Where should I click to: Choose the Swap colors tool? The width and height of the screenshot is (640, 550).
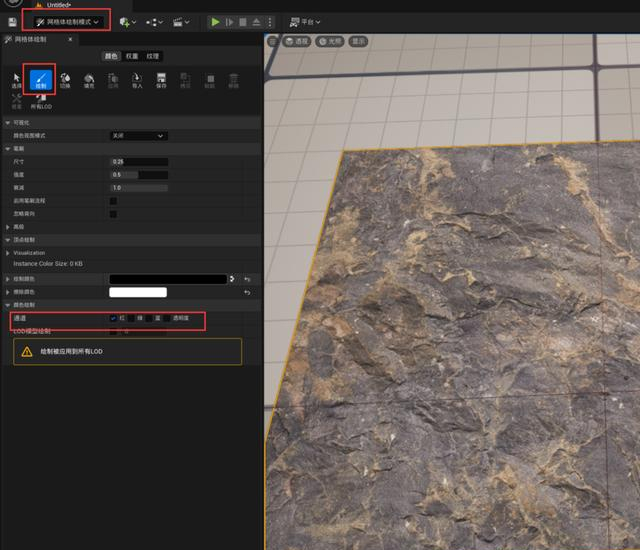click(65, 80)
